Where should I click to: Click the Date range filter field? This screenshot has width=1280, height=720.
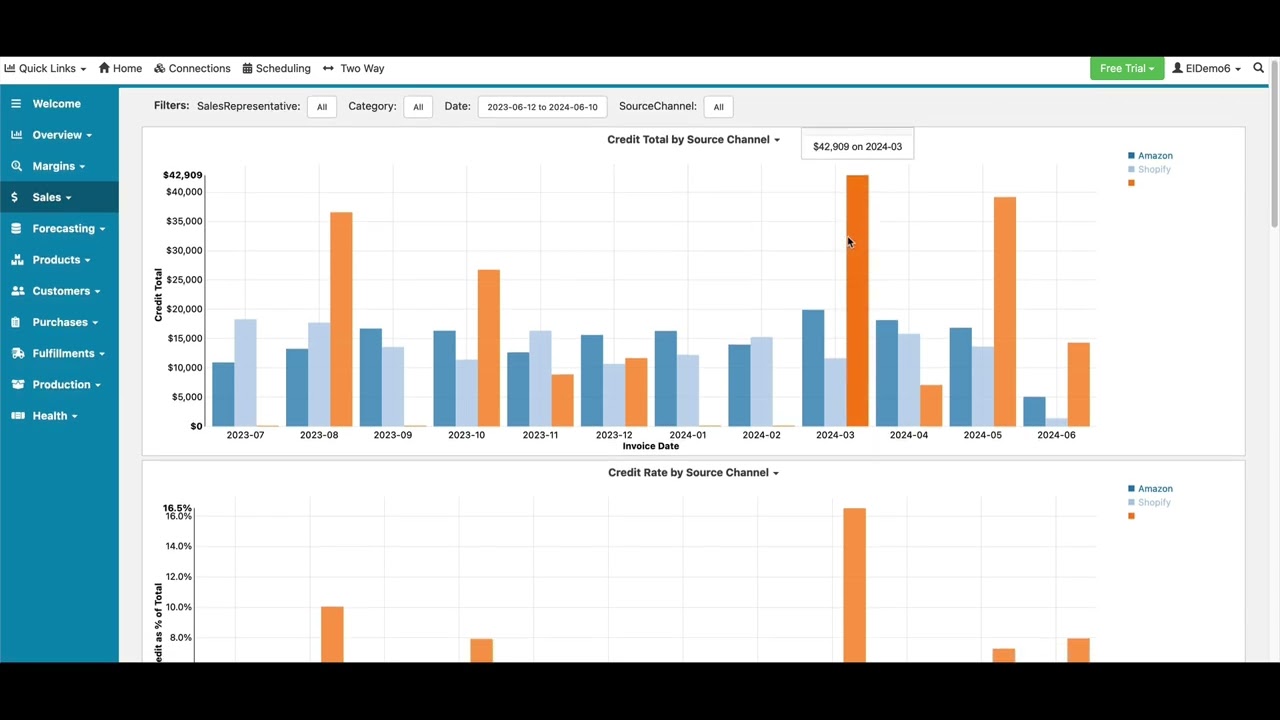click(542, 106)
